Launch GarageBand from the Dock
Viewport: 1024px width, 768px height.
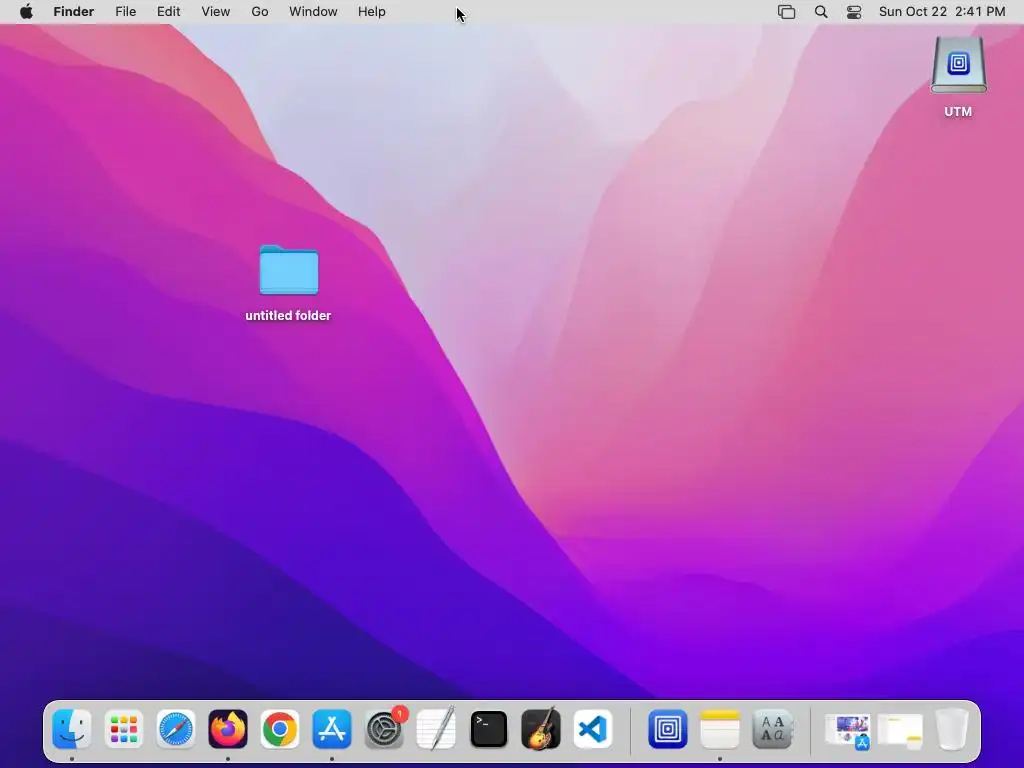(541, 729)
